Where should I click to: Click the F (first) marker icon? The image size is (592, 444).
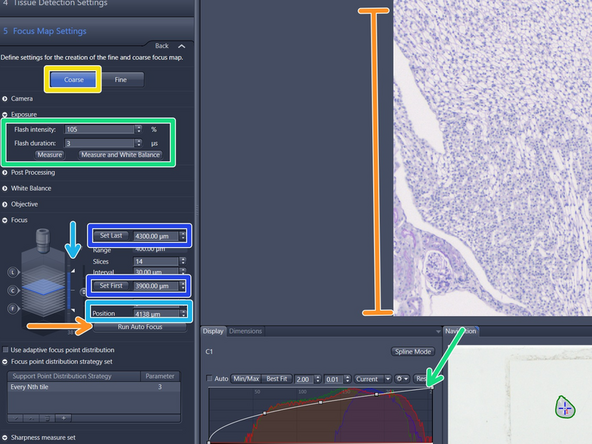pyautogui.click(x=13, y=308)
